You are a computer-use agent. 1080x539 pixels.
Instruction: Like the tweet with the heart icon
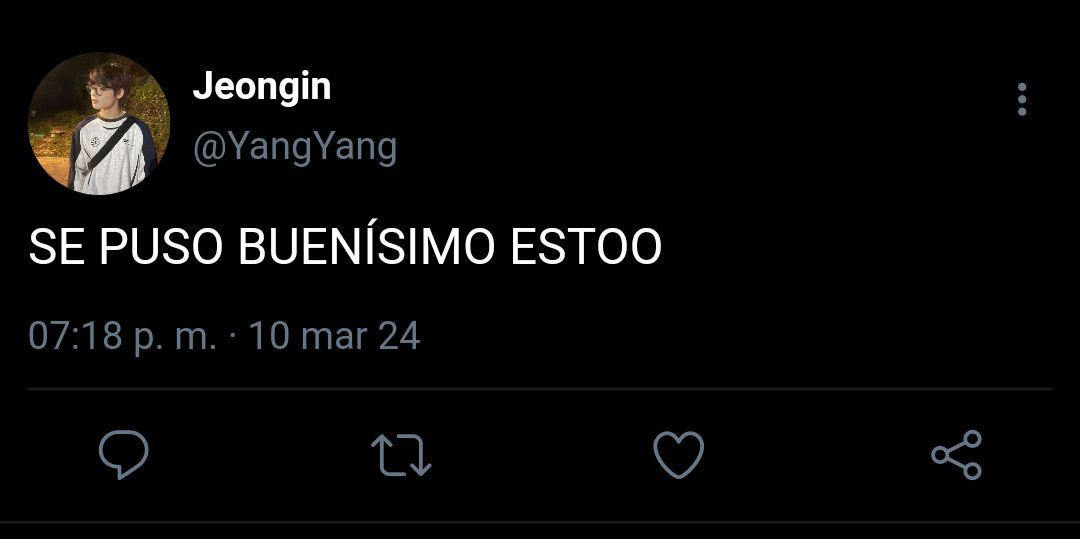pos(678,454)
